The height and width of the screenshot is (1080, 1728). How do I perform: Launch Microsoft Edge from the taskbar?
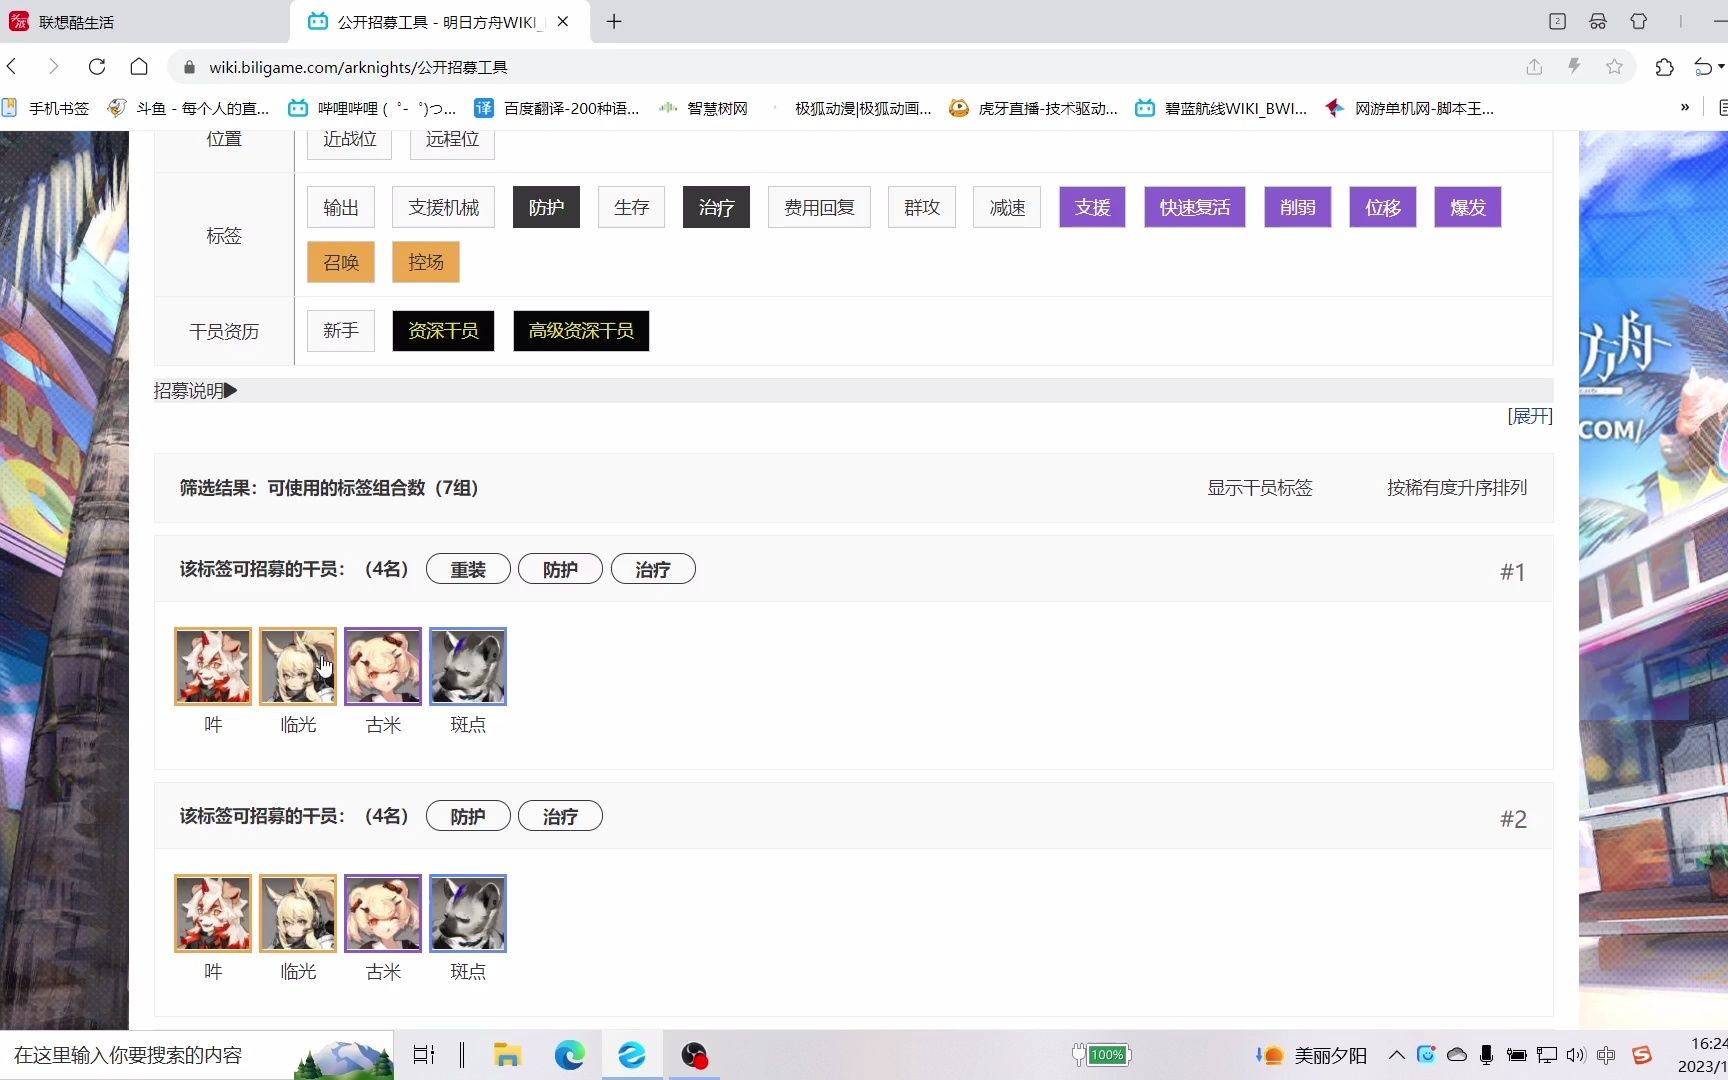tap(570, 1055)
